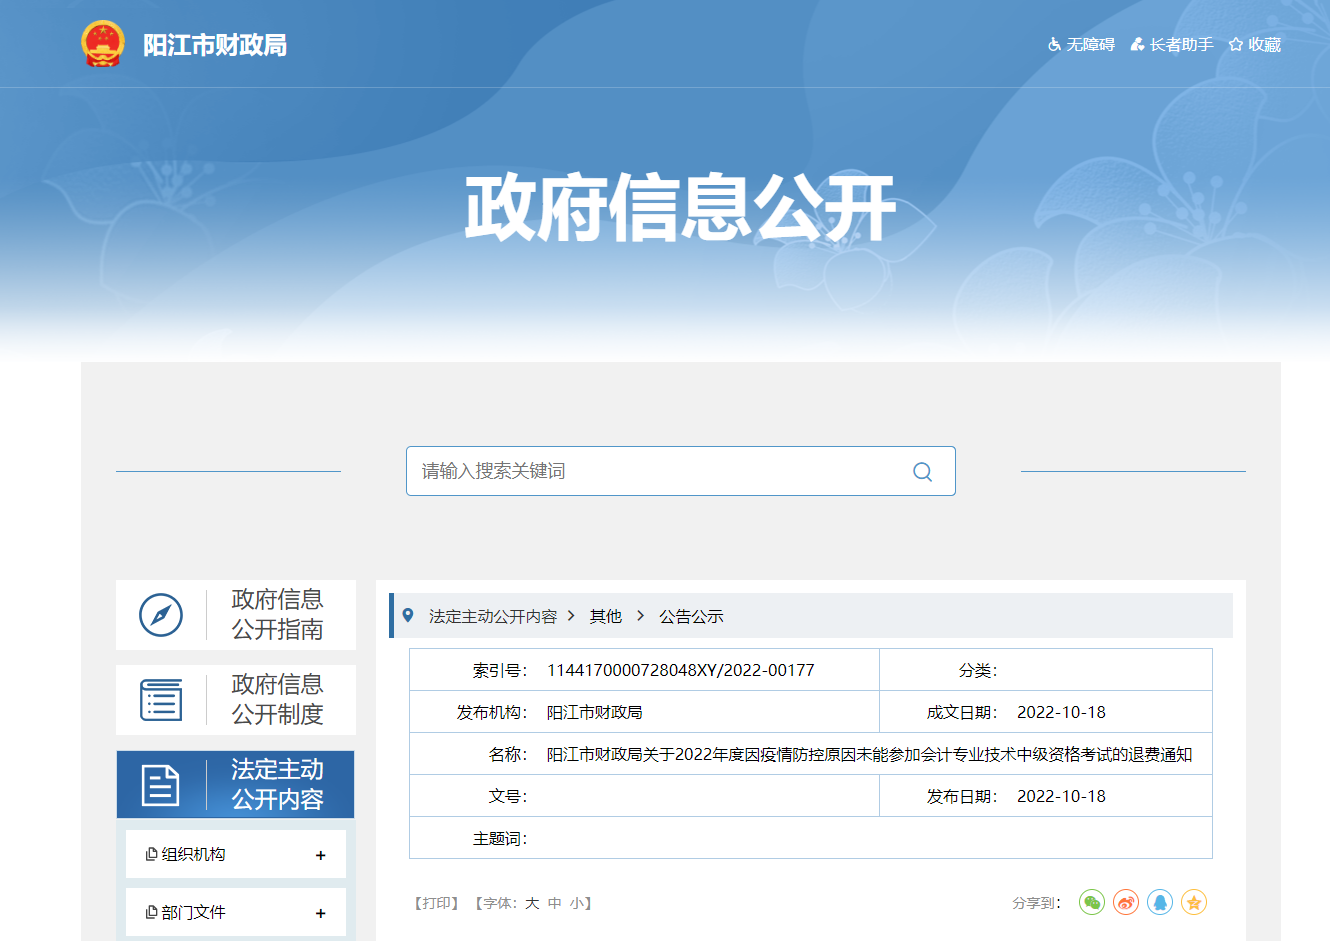The width and height of the screenshot is (1330, 941).
Task: Click the search magnifier icon
Action: [921, 471]
